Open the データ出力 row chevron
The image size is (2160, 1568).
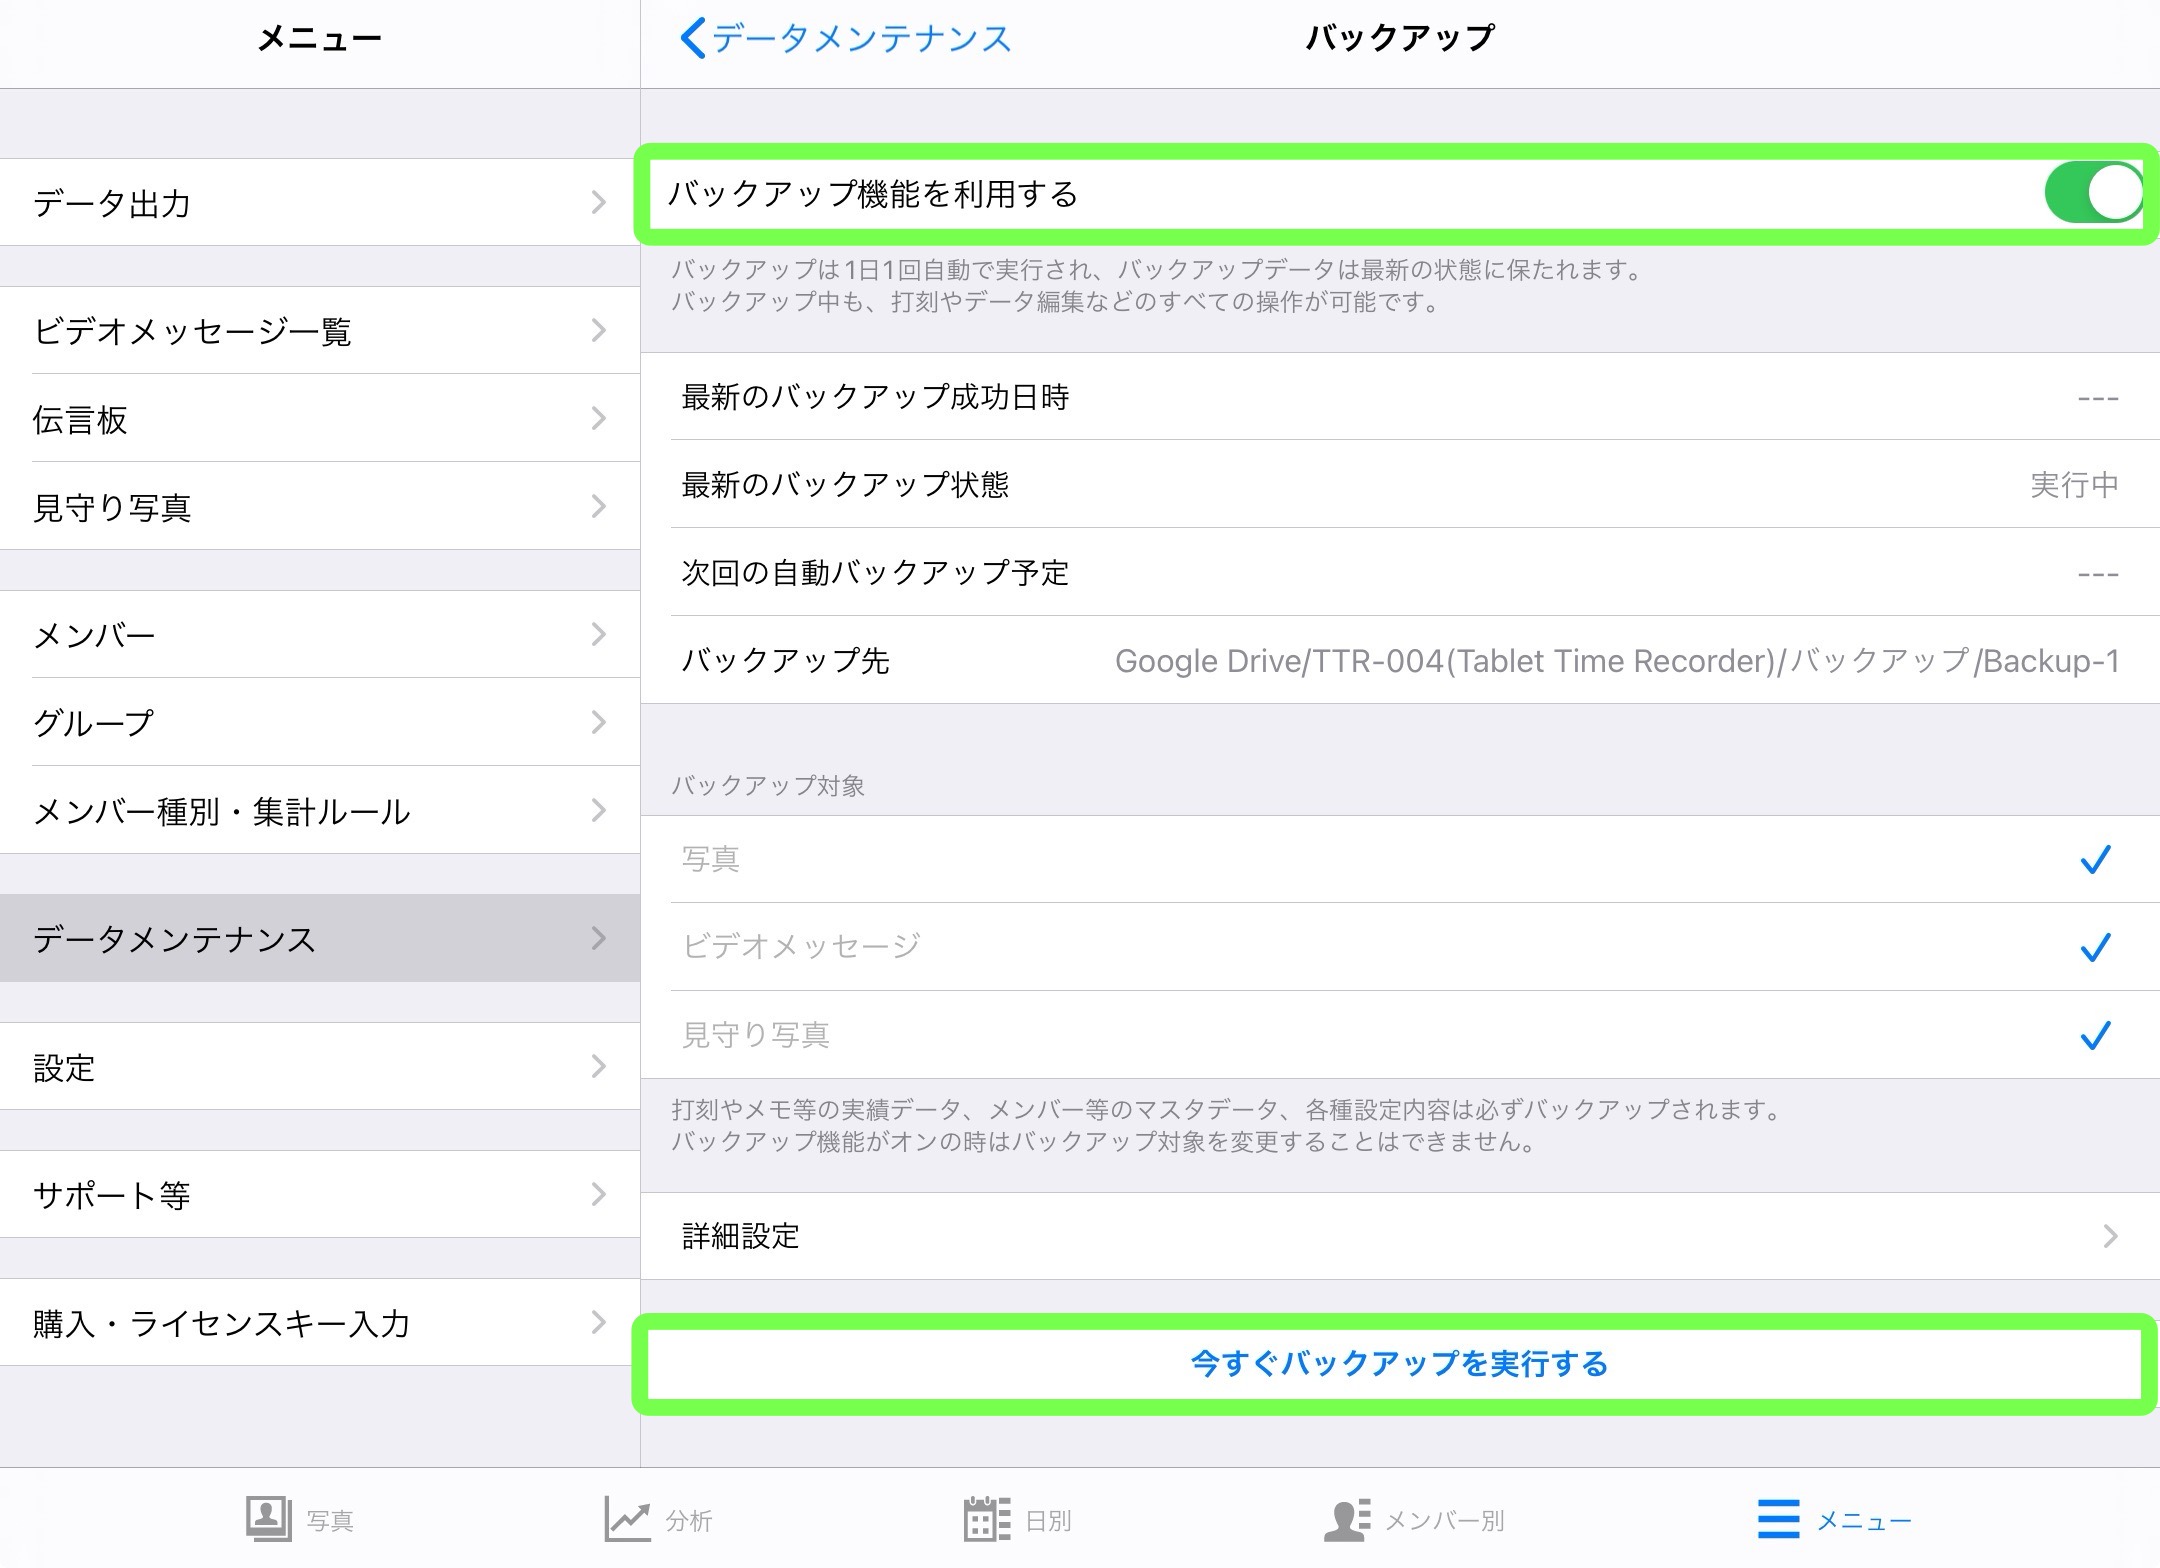598,202
